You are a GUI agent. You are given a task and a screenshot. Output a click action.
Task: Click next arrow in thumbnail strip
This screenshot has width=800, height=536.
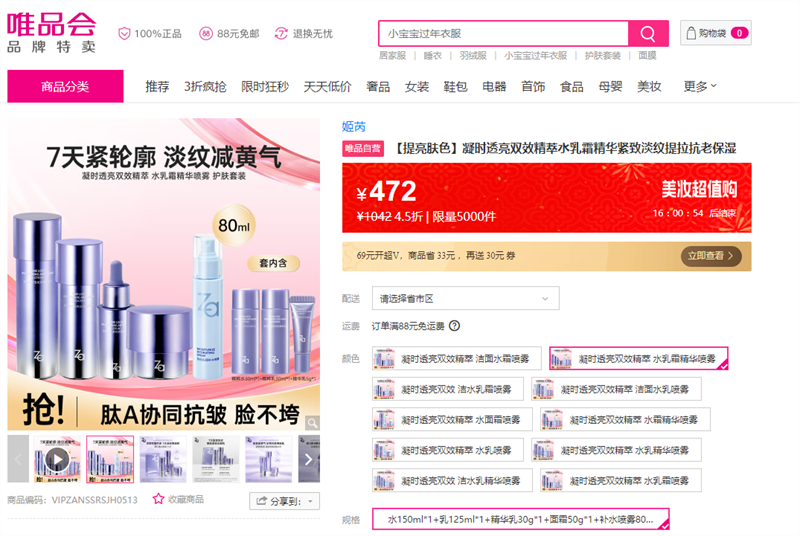(x=309, y=459)
